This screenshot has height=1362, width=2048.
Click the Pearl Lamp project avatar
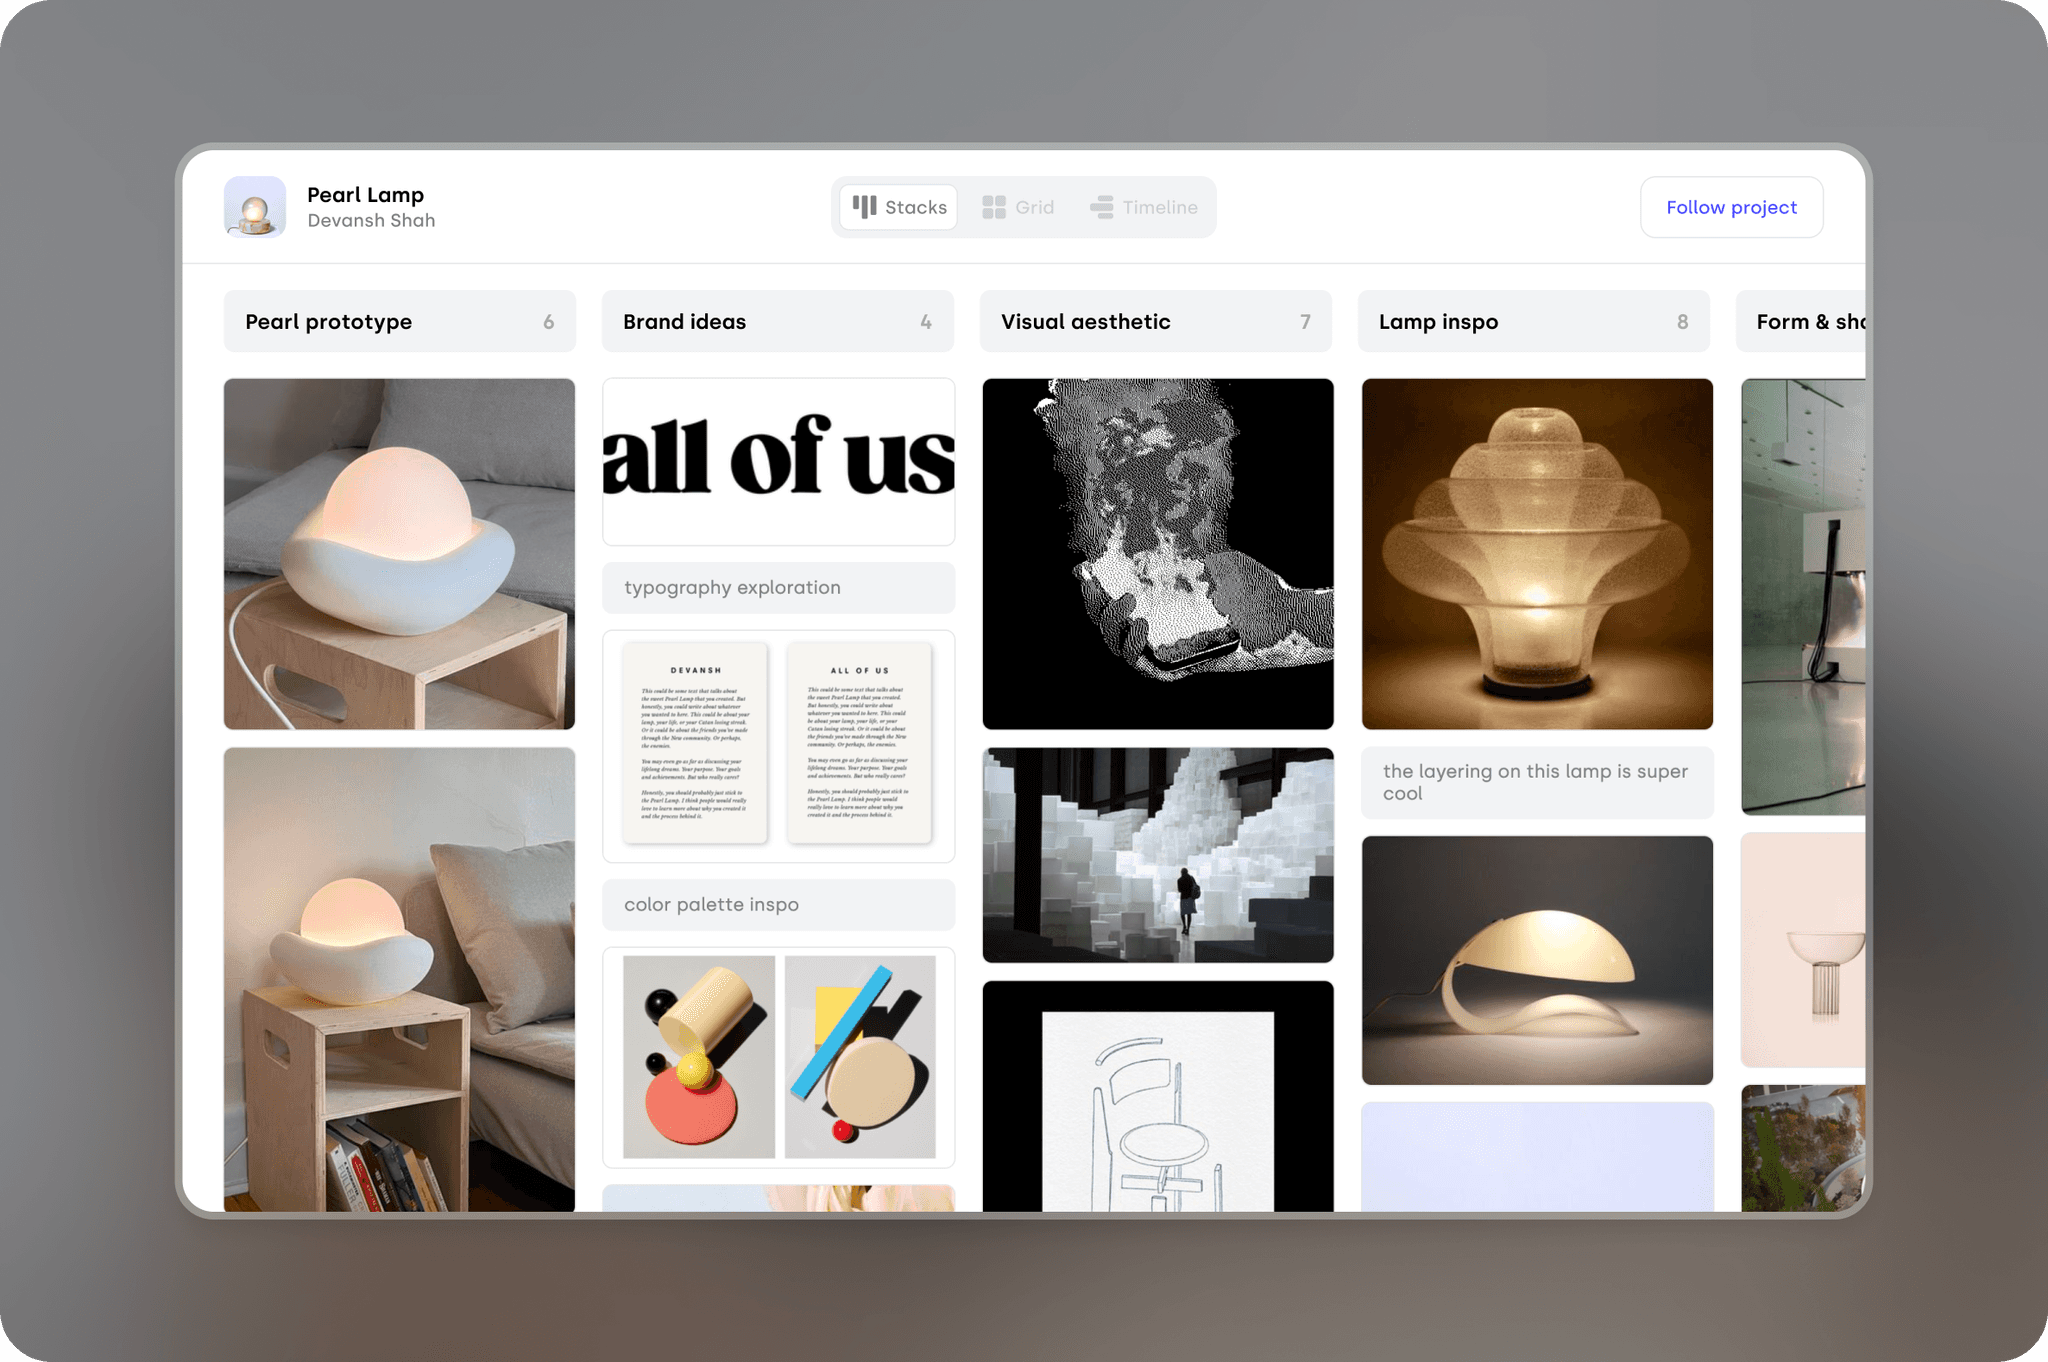coord(254,205)
